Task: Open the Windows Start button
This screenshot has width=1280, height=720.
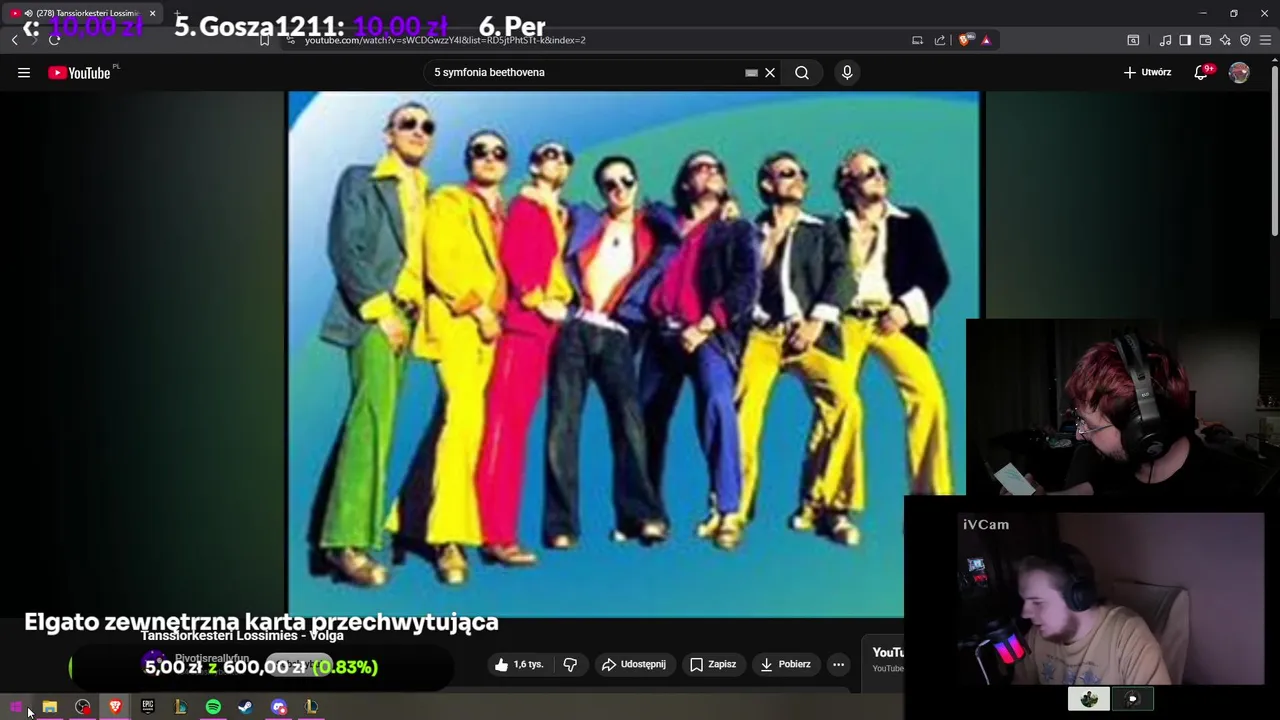Action: (x=16, y=707)
